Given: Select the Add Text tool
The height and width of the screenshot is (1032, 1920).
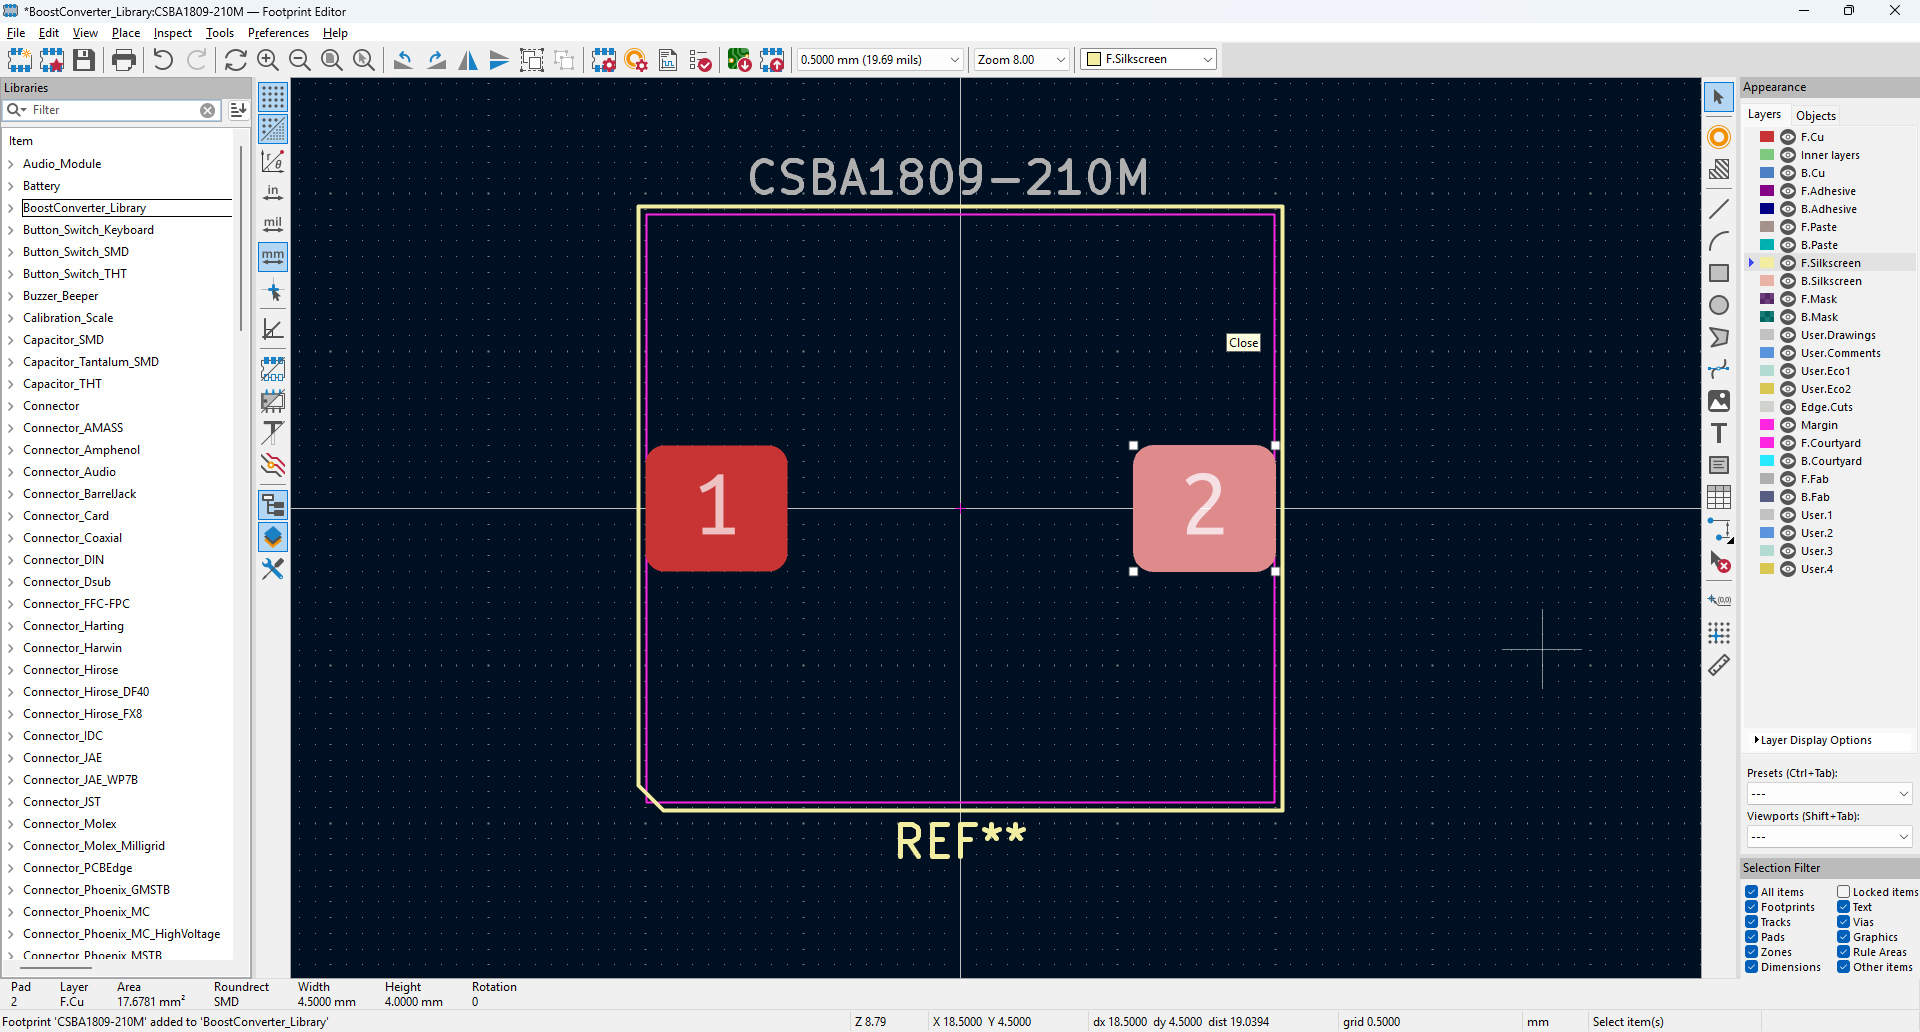Looking at the screenshot, I should [x=1718, y=433].
